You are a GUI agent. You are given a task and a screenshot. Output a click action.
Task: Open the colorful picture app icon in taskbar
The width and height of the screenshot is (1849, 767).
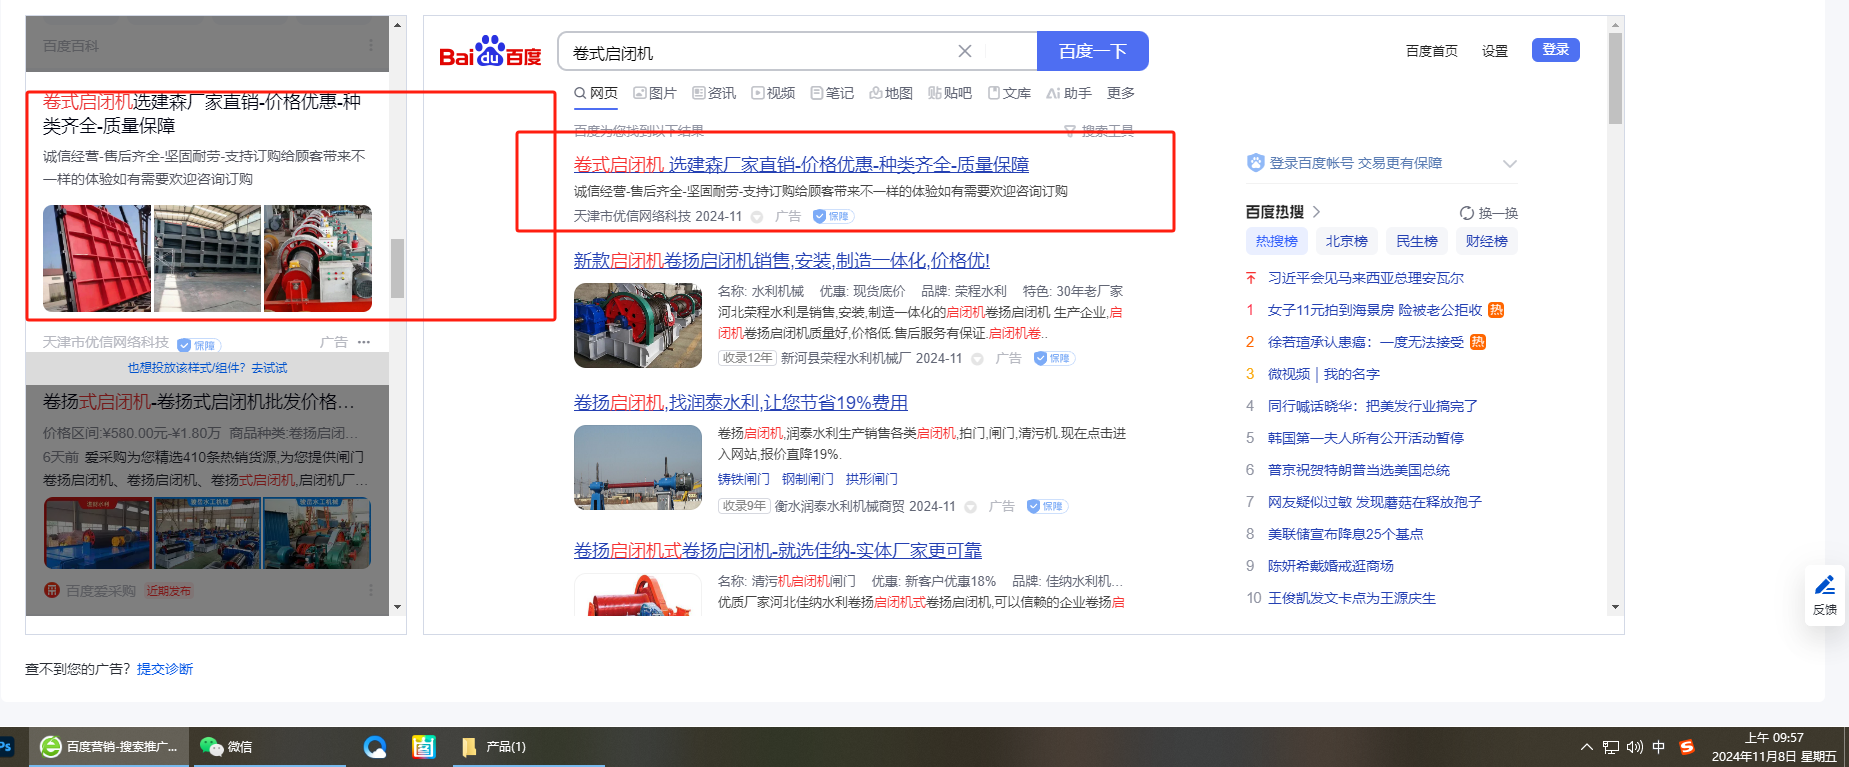(x=424, y=747)
